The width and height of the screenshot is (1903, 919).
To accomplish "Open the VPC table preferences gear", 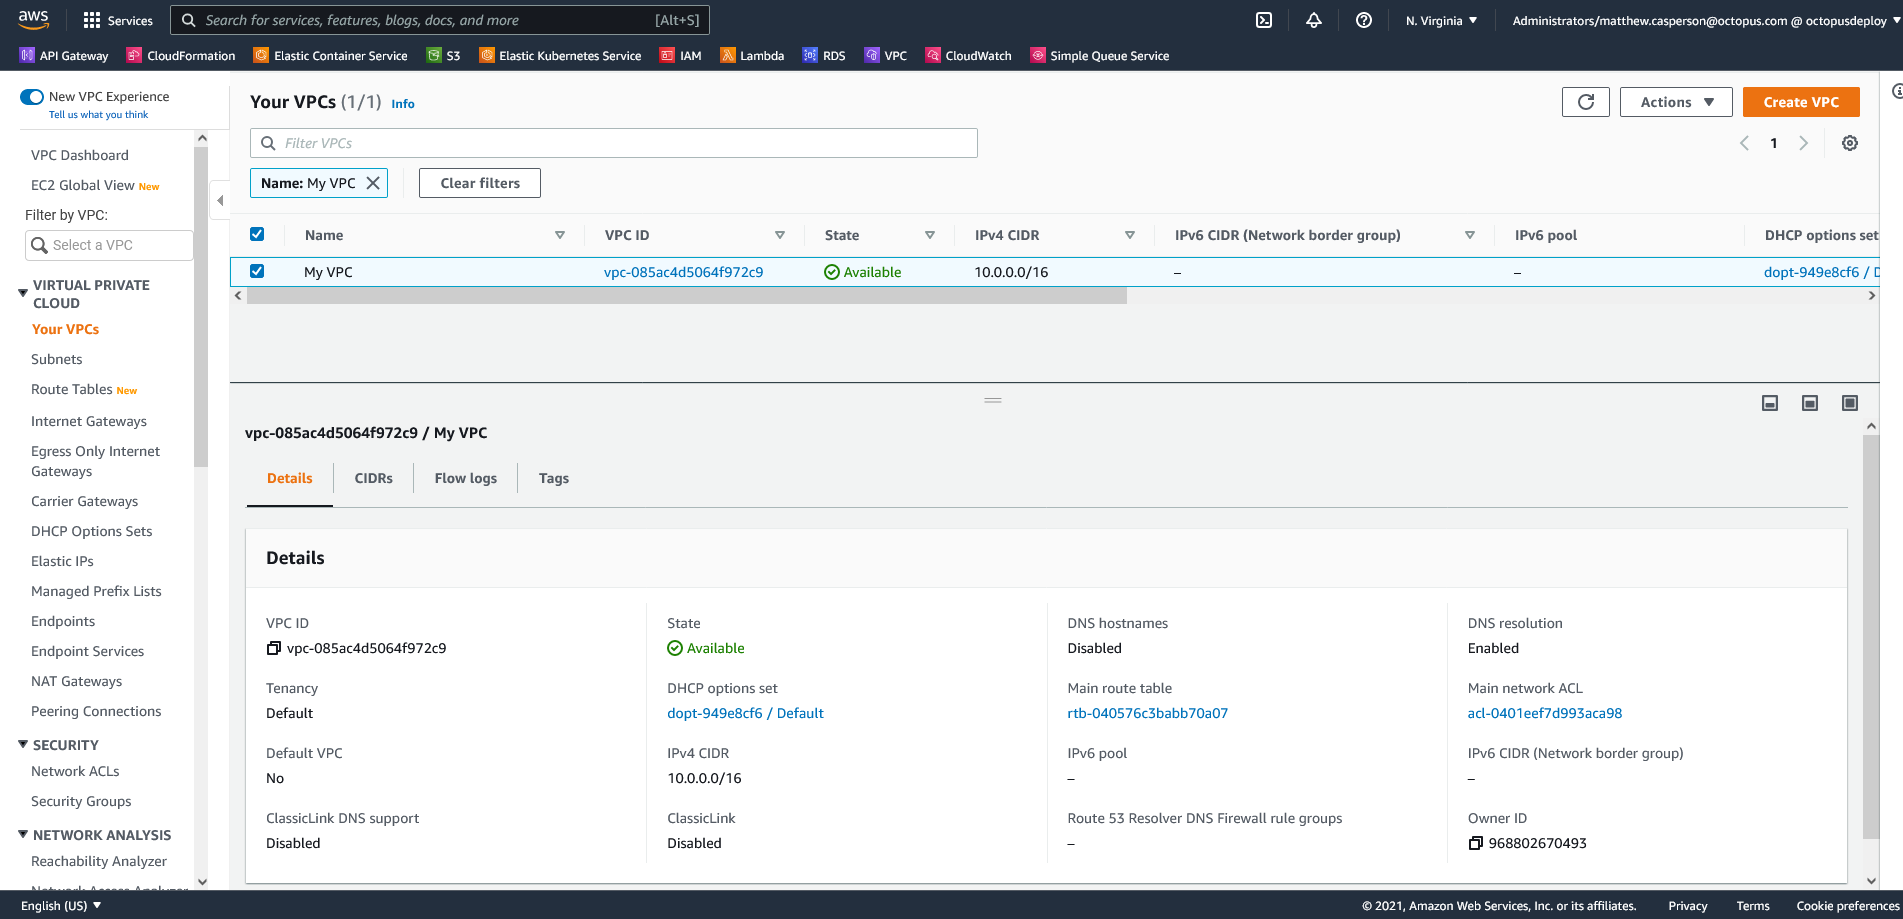I will [1849, 143].
